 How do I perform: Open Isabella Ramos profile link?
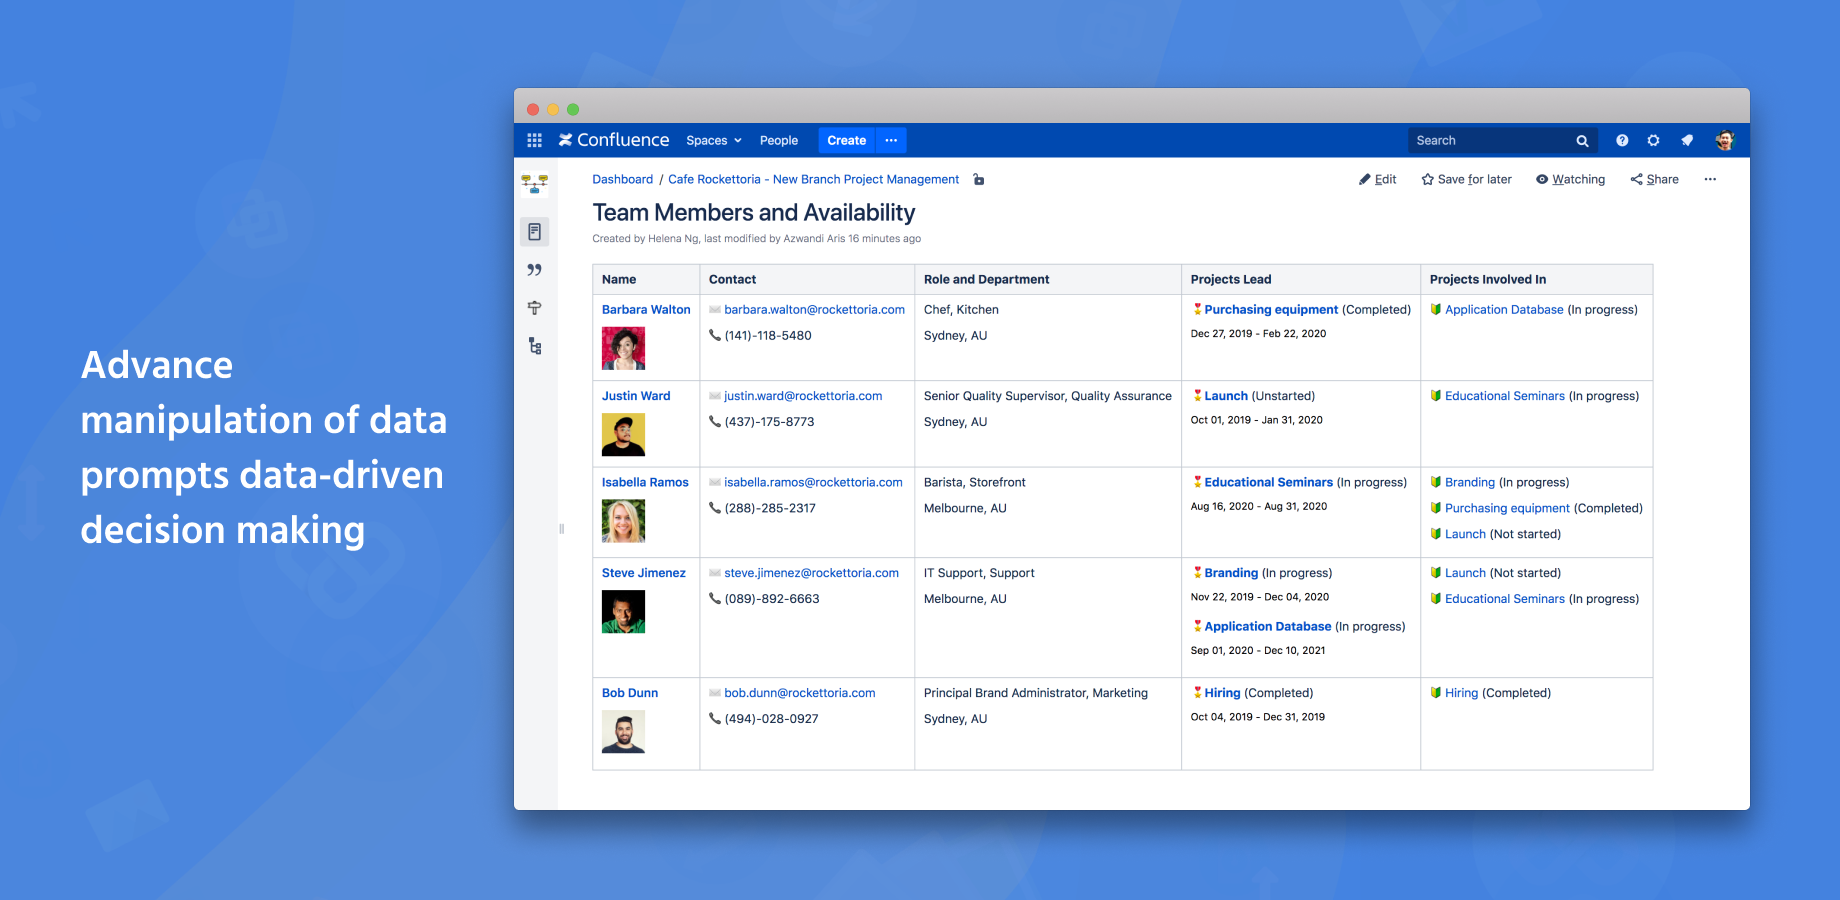click(x=645, y=482)
